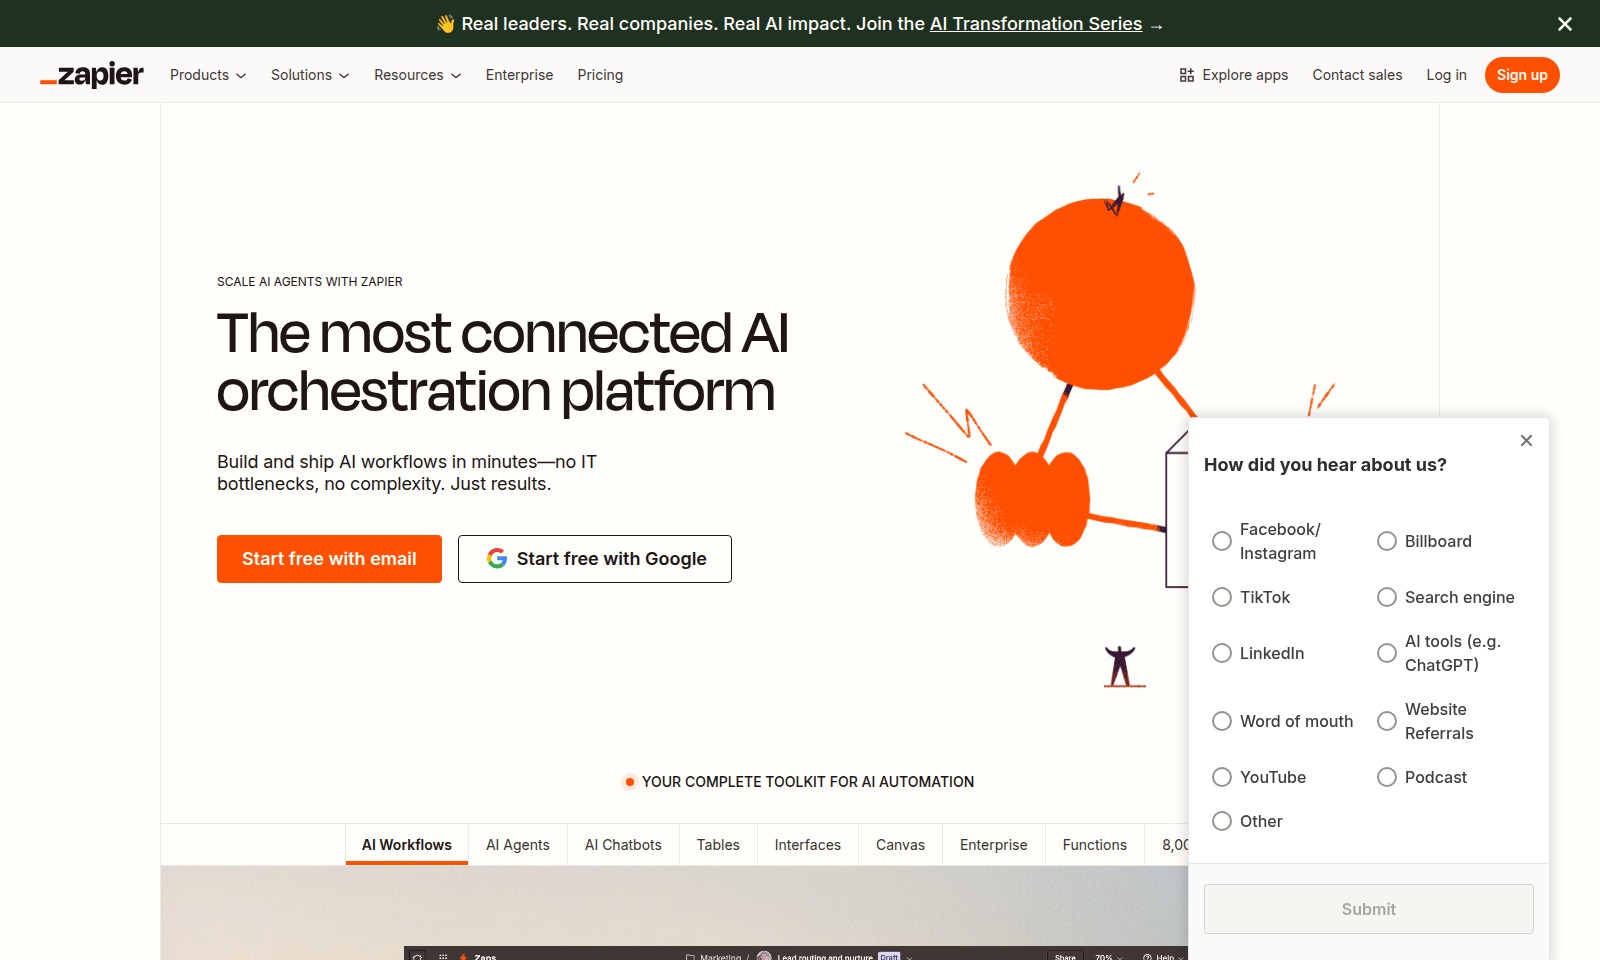Pick the LinkedIn radio button

point(1222,653)
